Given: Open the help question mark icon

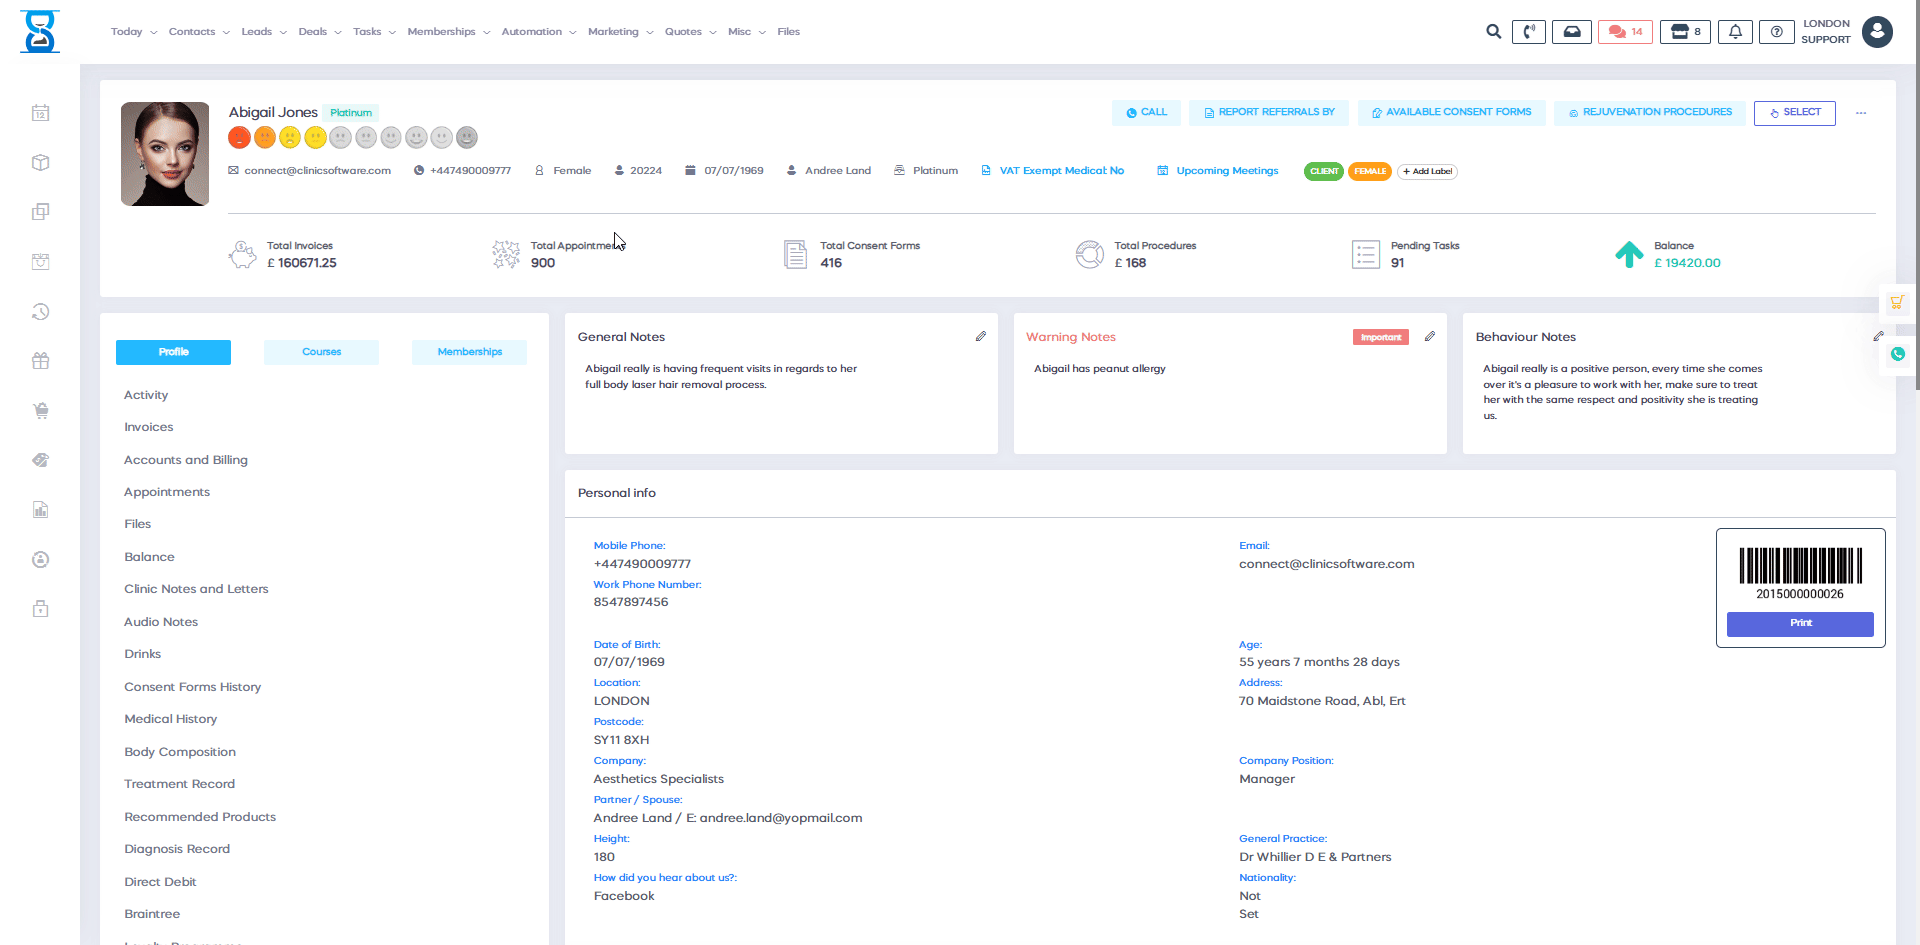Looking at the screenshot, I should click(1777, 31).
